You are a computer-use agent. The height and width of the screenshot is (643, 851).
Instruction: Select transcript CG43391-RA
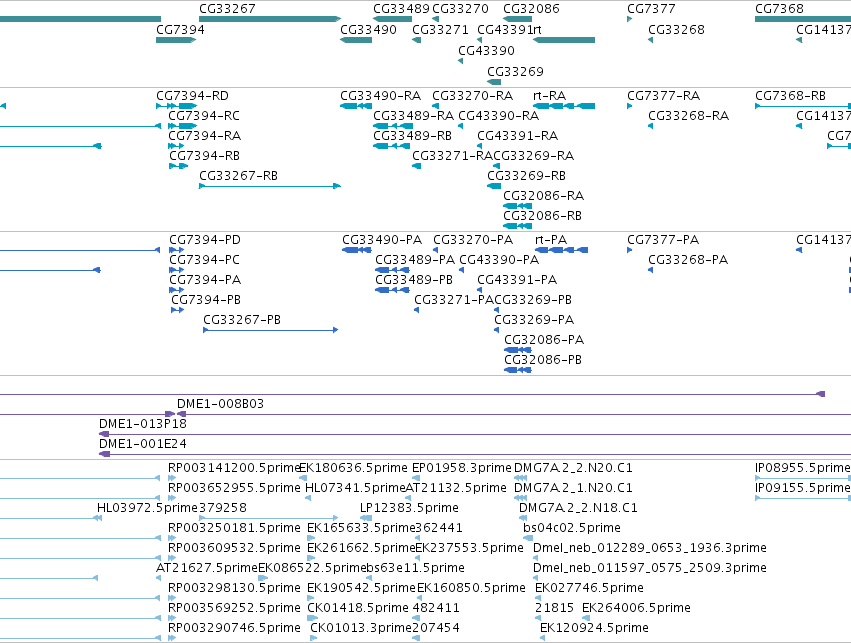coord(518,136)
